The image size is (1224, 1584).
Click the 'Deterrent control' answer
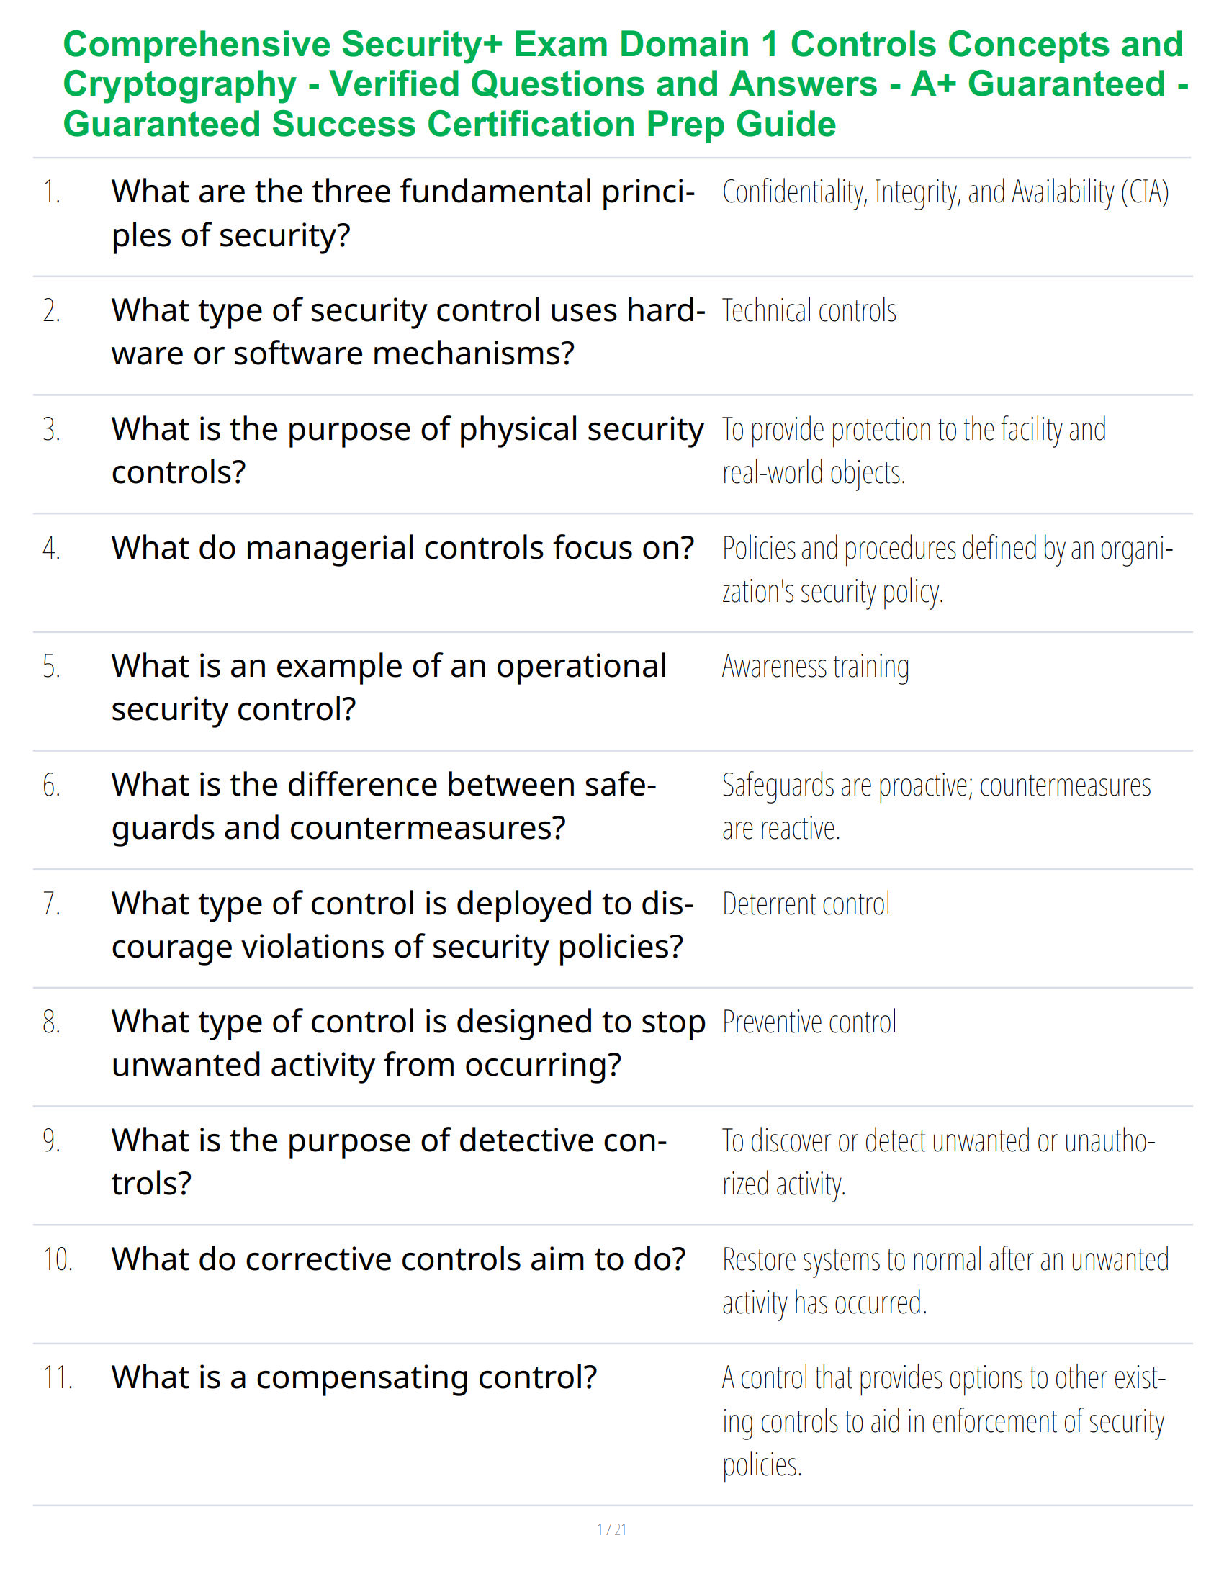[805, 904]
